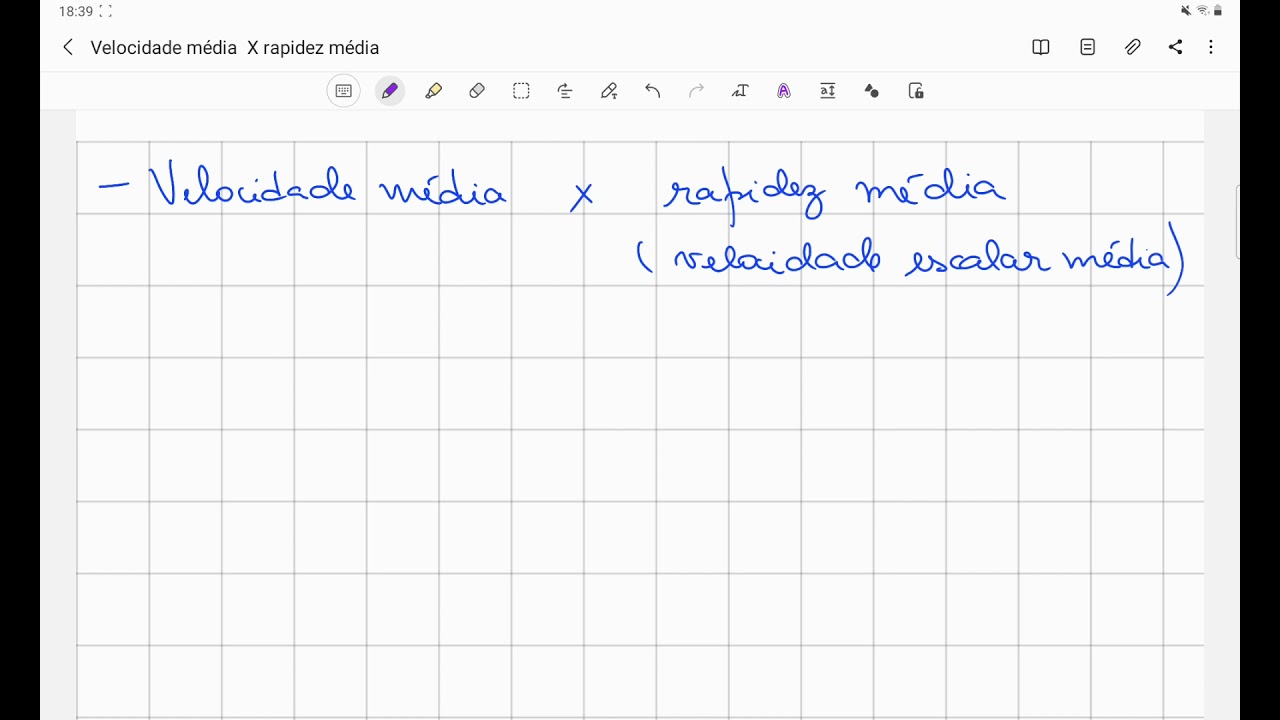The image size is (1280, 720).
Task: Open the straighten handwriting tool
Action: pyautogui.click(x=565, y=91)
